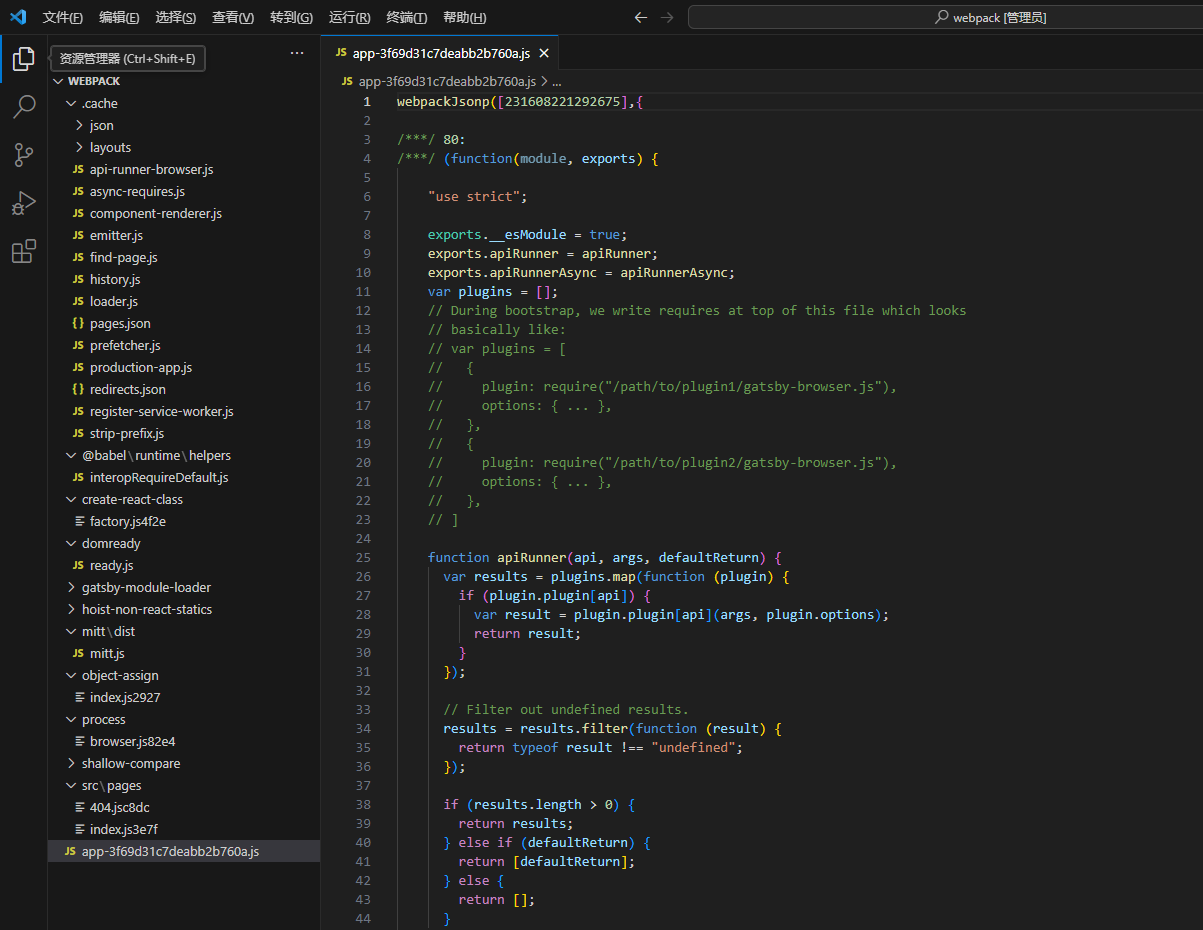
Task: Open 404.jsc8dc file
Action: coord(184,807)
